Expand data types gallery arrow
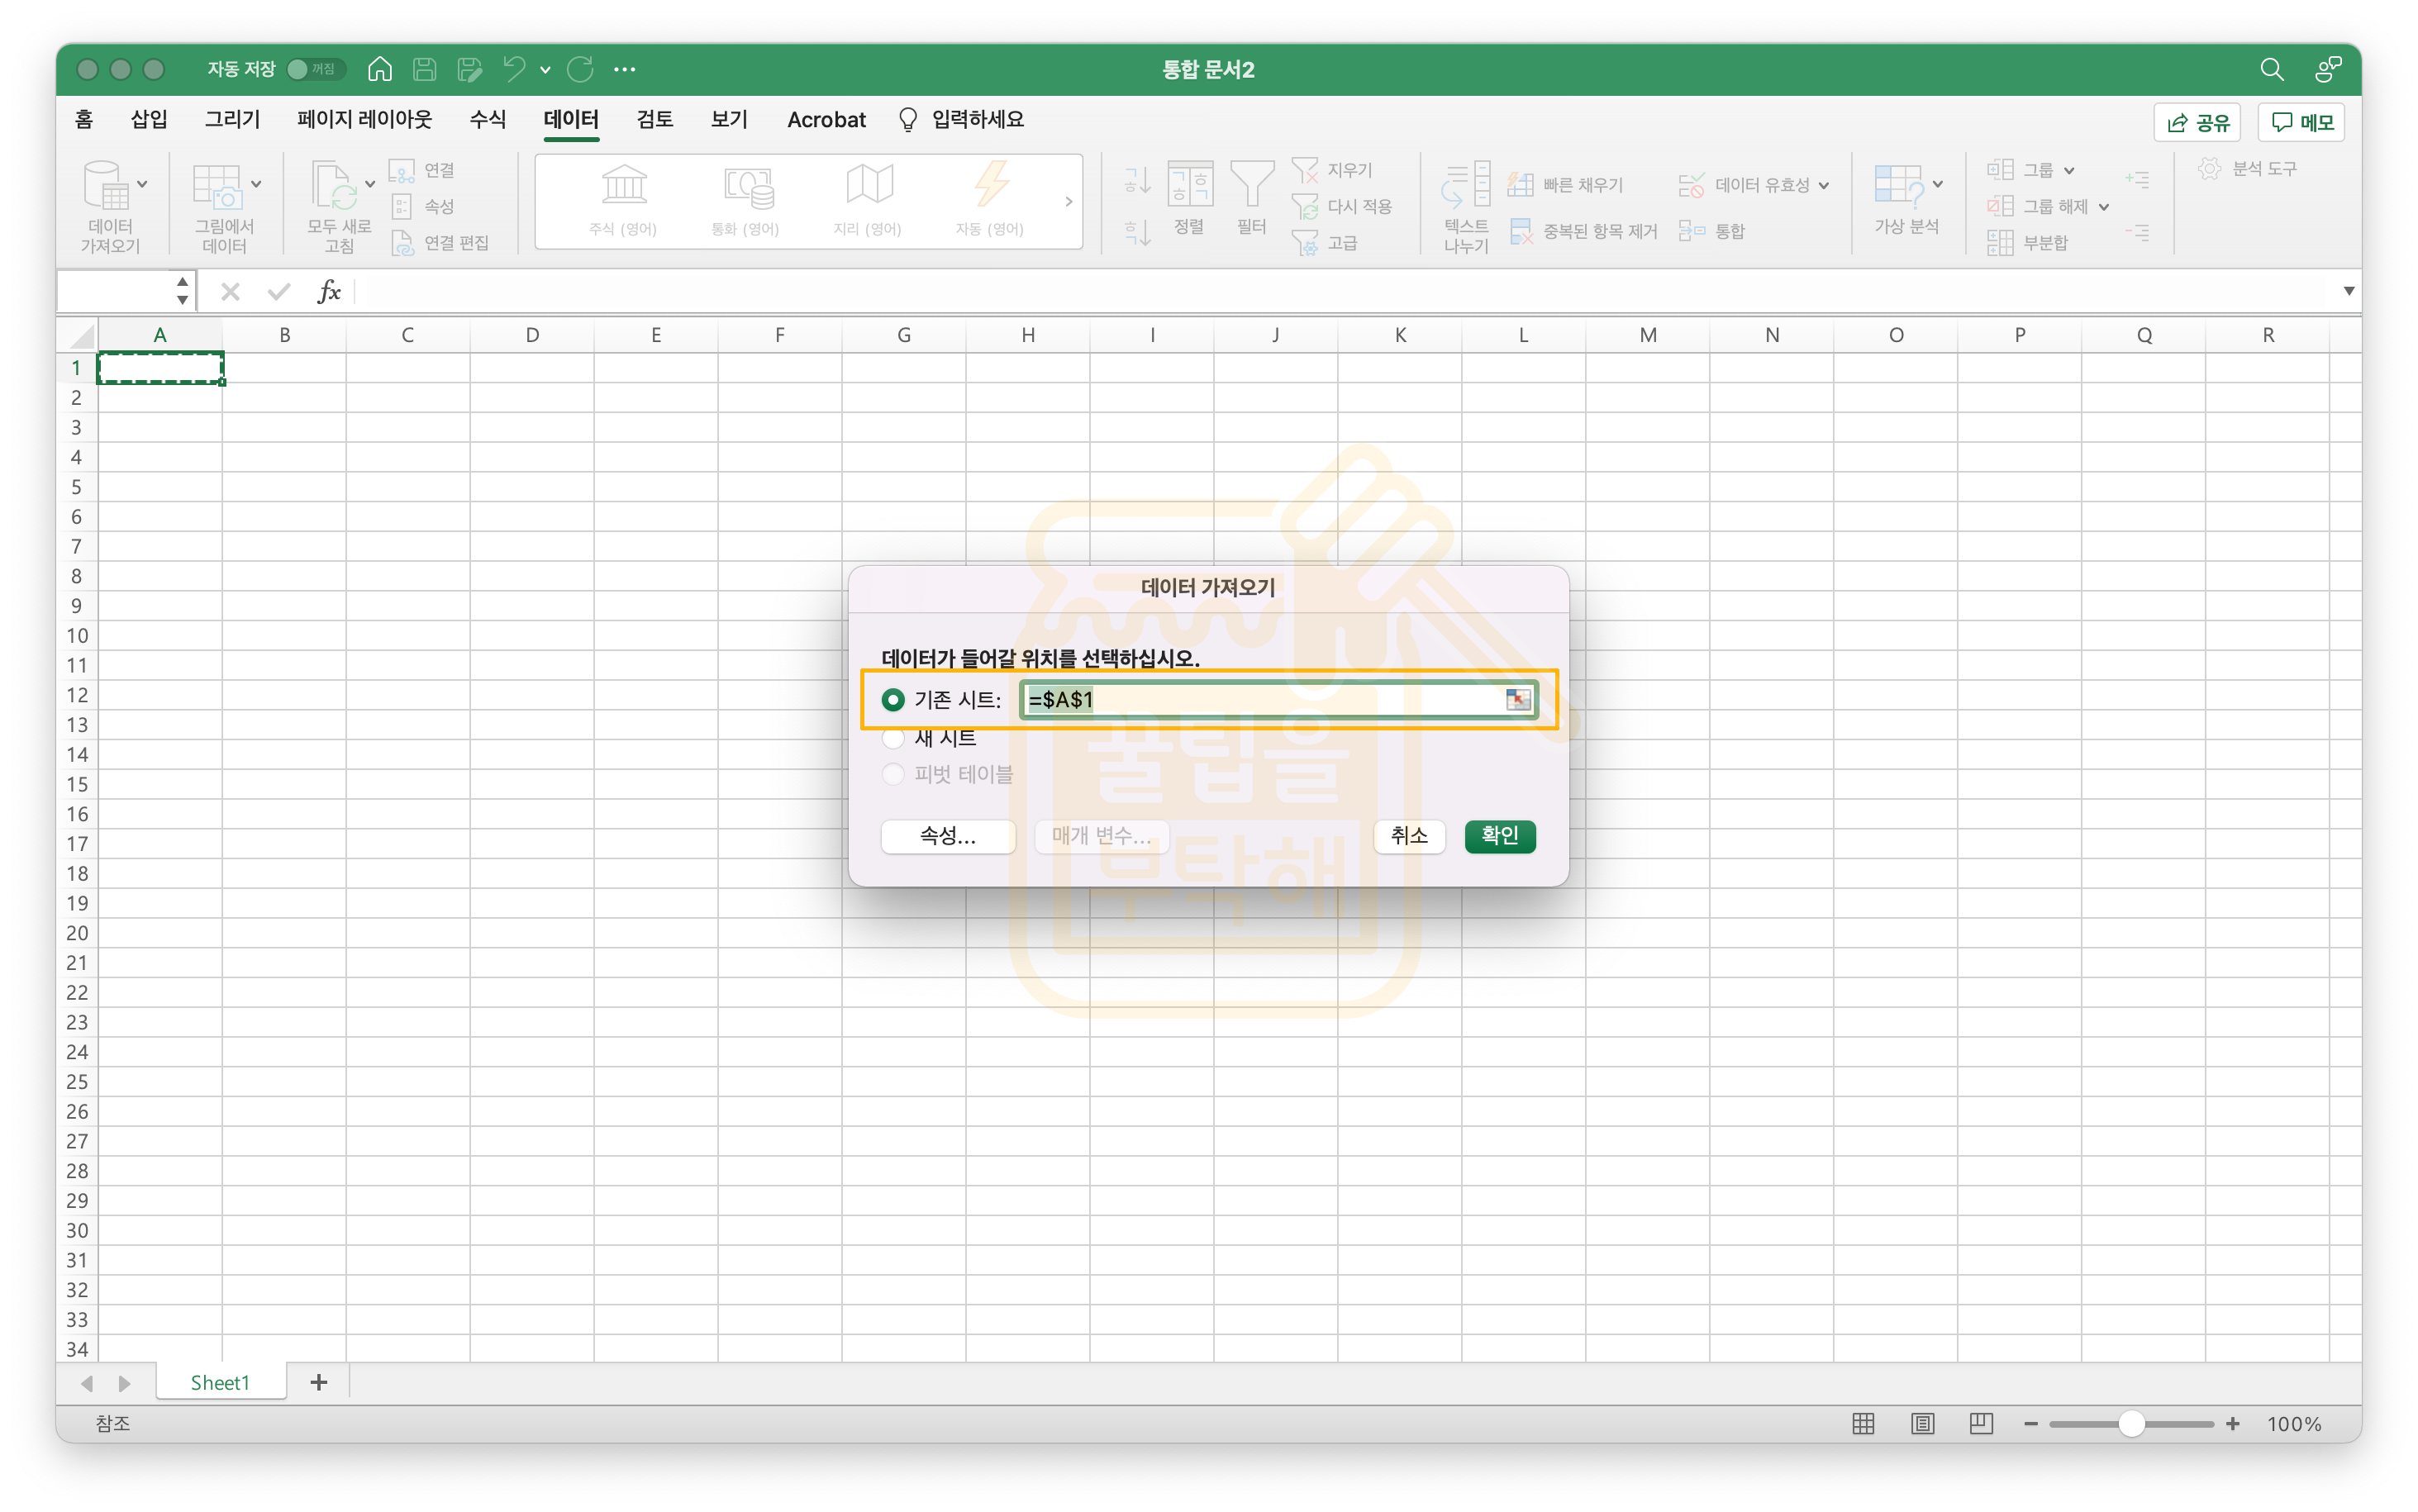This screenshot has height=1512, width=2418. (1068, 202)
